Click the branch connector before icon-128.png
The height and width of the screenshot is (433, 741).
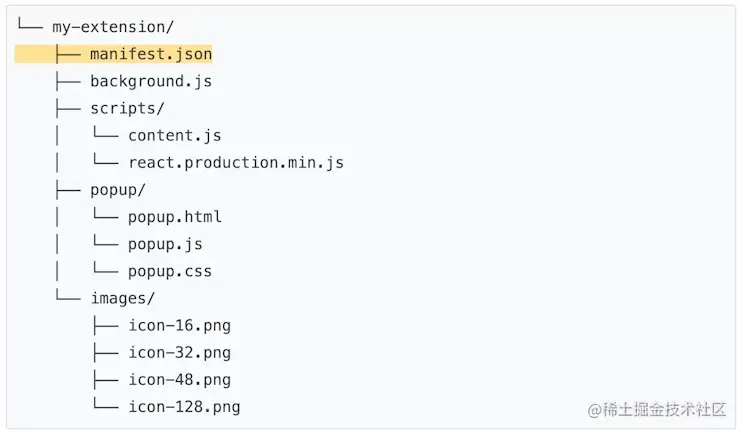104,406
